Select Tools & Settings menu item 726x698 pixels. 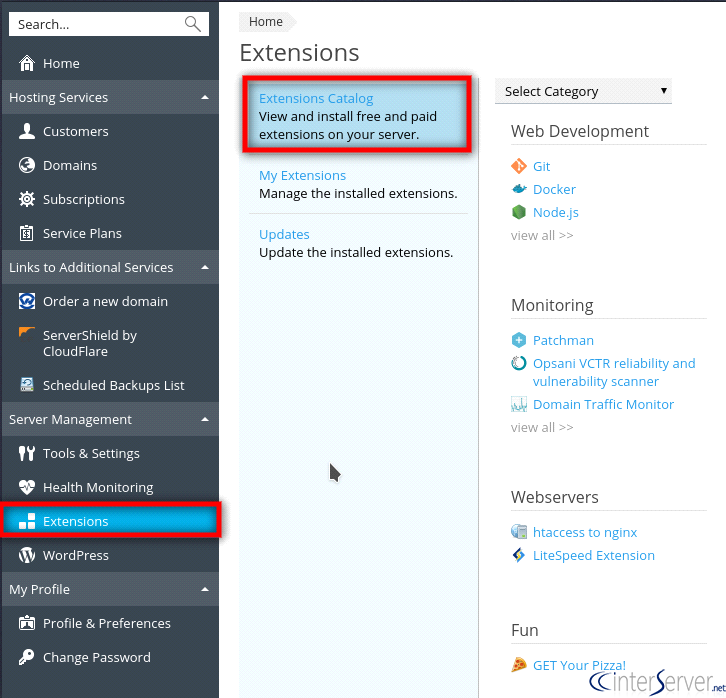click(x=110, y=453)
